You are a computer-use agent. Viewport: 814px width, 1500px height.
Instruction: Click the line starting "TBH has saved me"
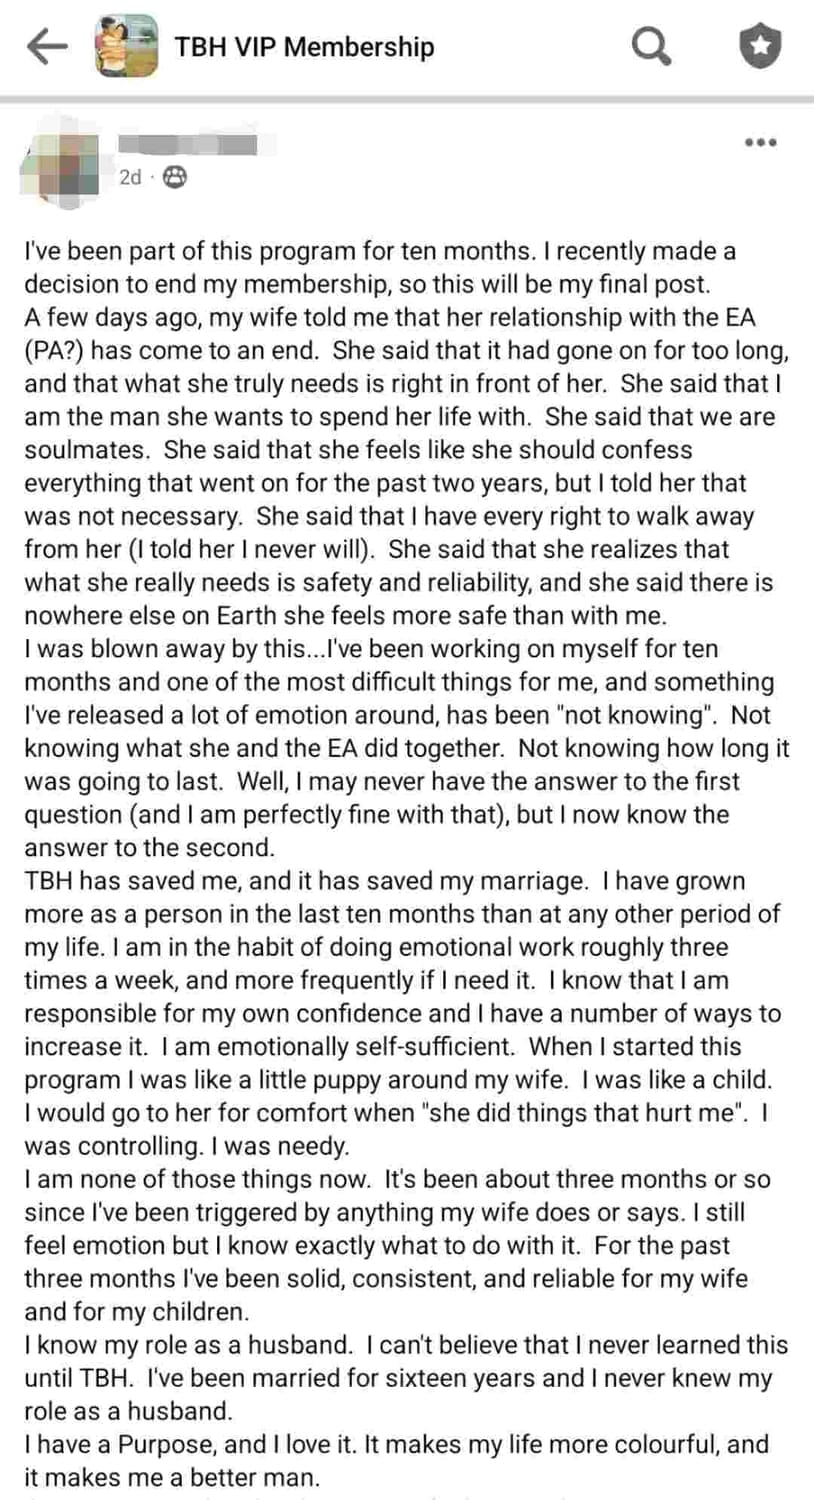pyautogui.click(x=385, y=881)
